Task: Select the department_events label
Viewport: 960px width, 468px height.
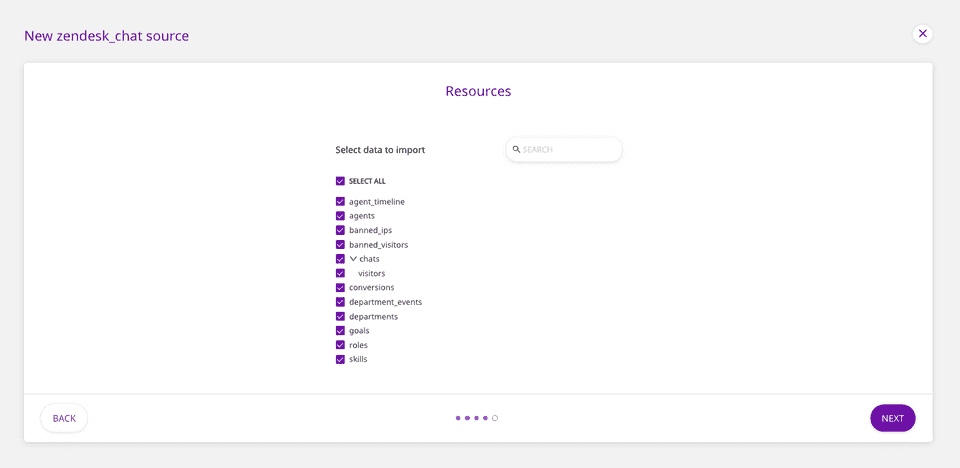Action: pyautogui.click(x=386, y=302)
